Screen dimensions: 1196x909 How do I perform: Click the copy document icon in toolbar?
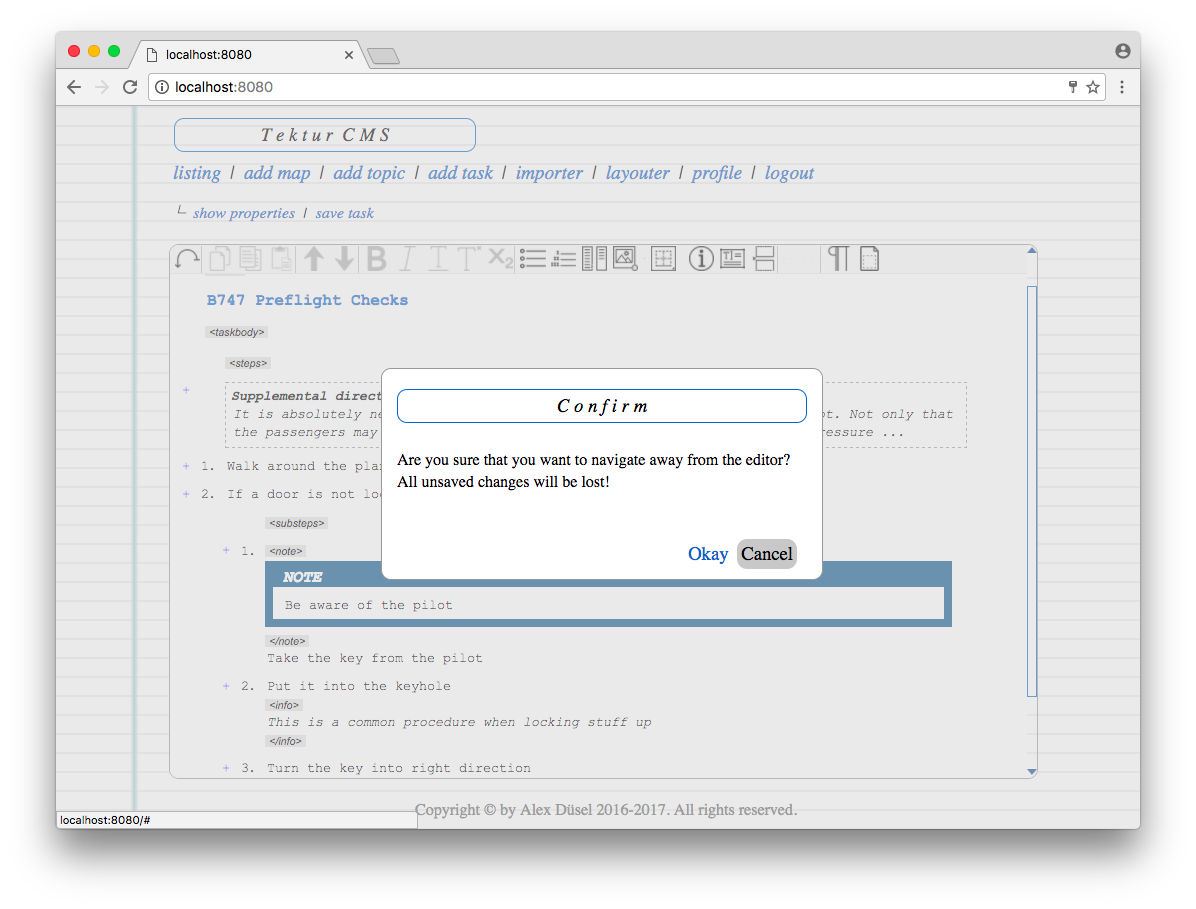pyautogui.click(x=250, y=259)
